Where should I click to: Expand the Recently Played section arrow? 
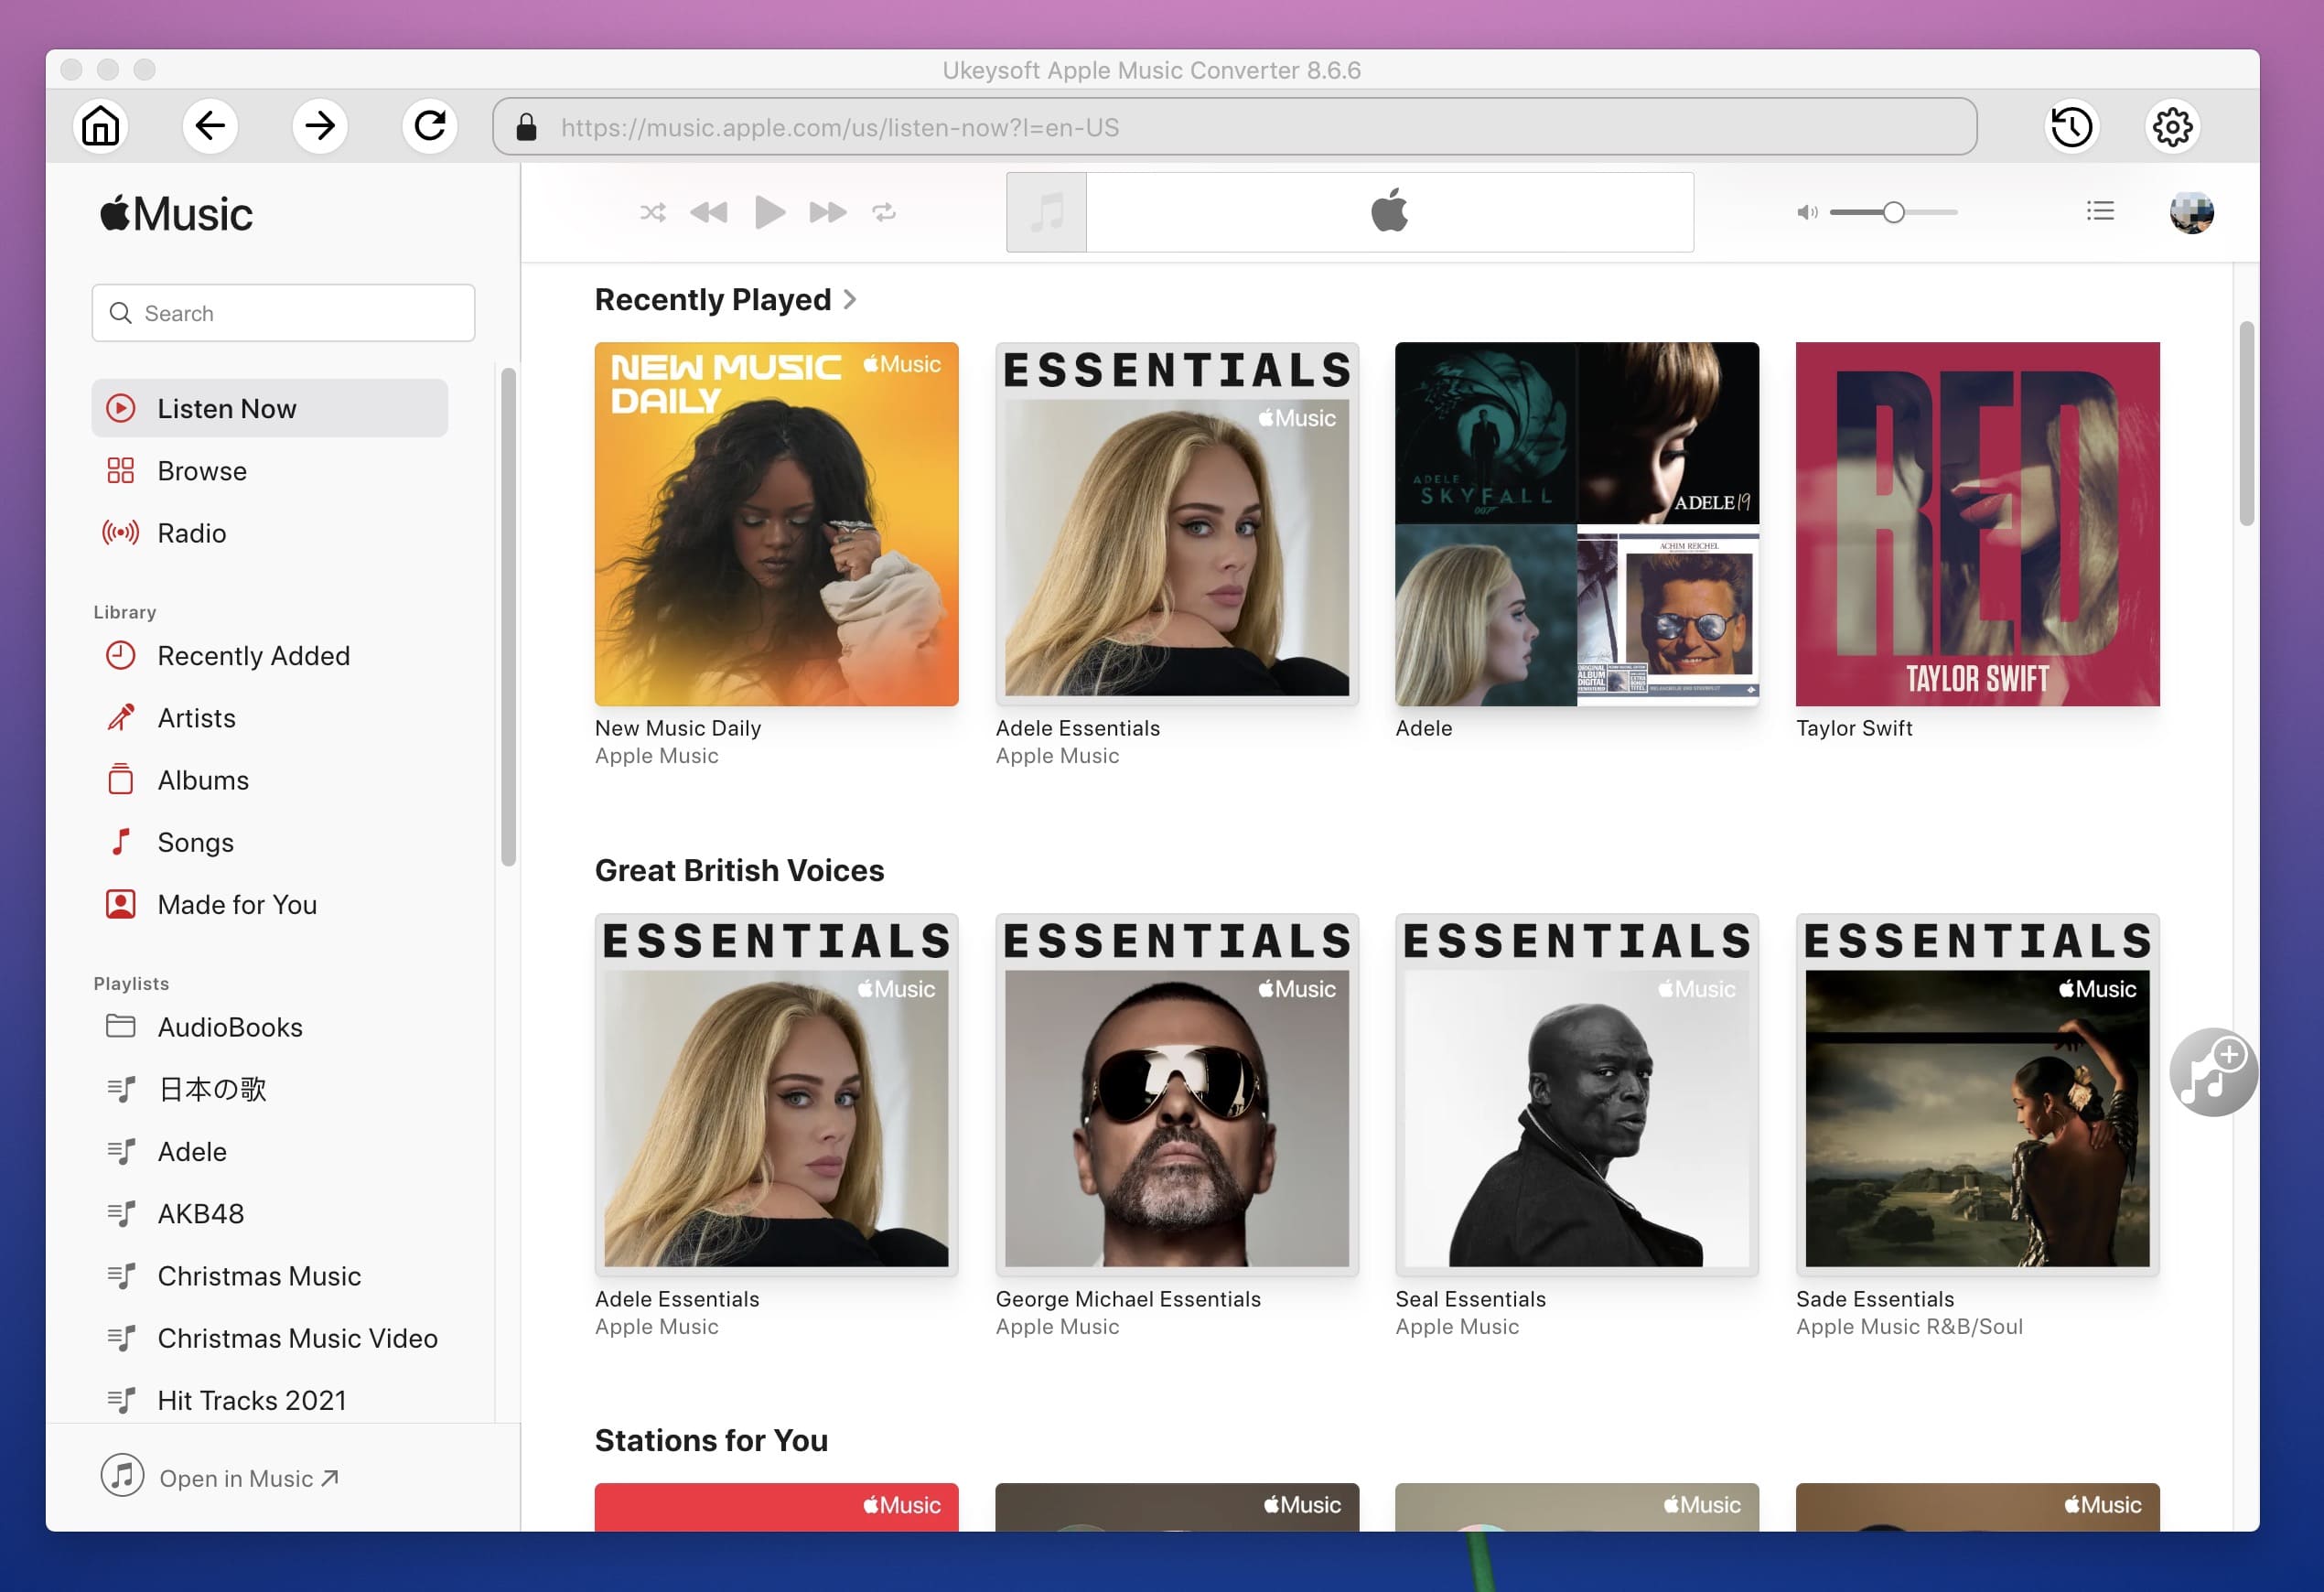[x=853, y=298]
